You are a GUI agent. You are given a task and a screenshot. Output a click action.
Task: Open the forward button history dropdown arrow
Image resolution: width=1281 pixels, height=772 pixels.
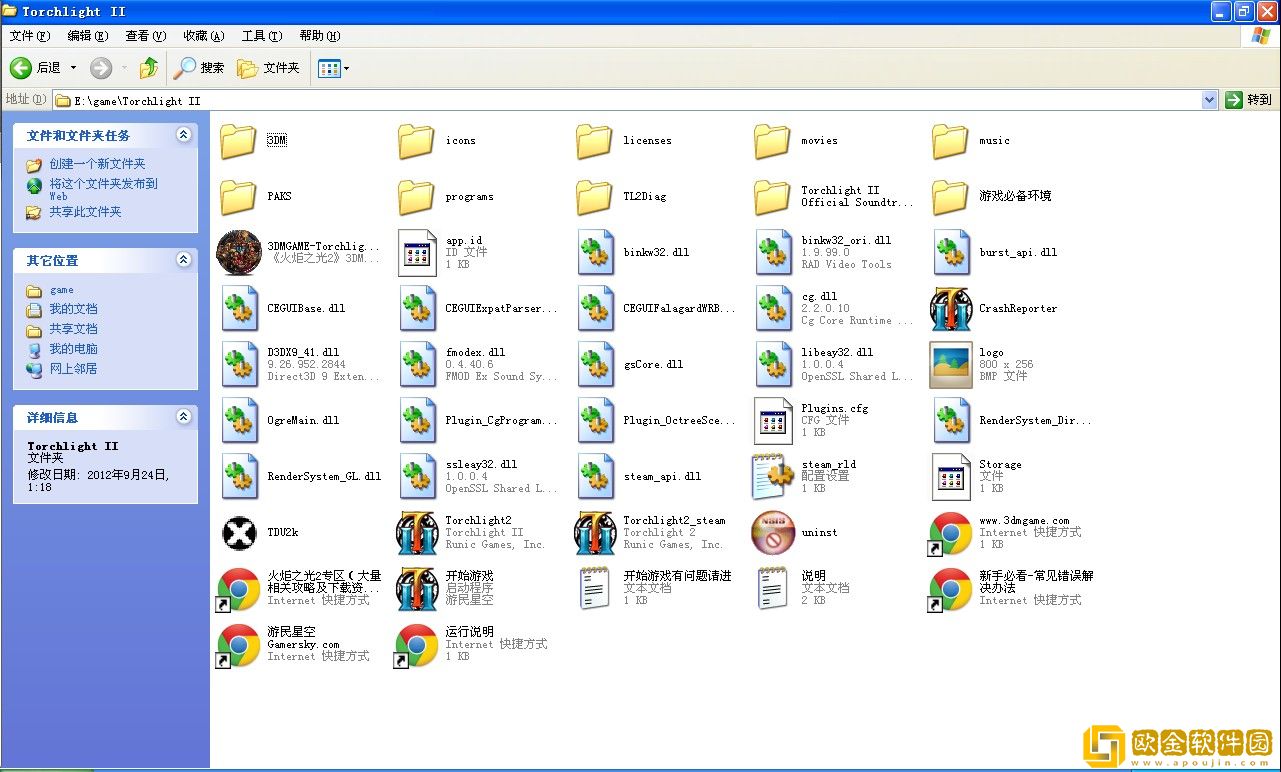[x=124, y=68]
